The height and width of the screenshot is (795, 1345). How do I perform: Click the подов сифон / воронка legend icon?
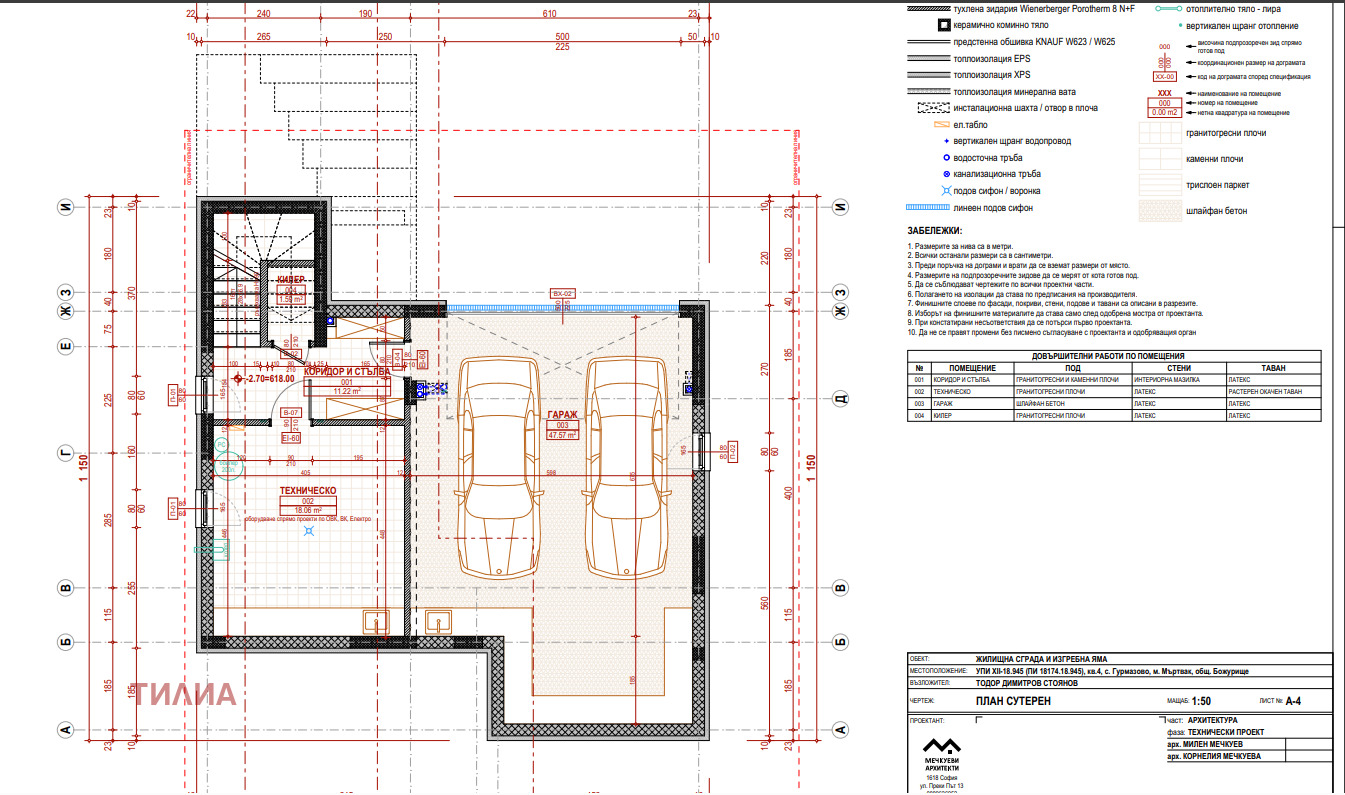tap(942, 191)
